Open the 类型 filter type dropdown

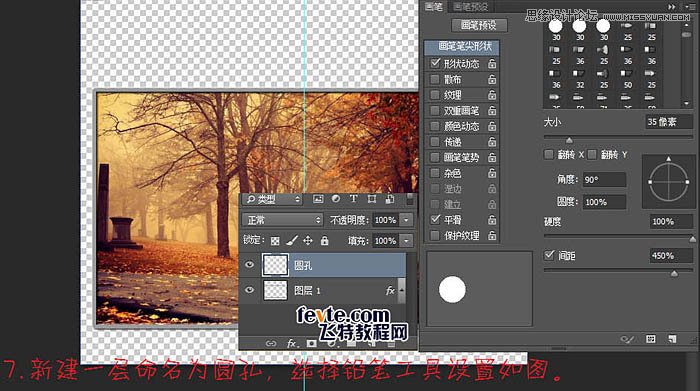273,200
